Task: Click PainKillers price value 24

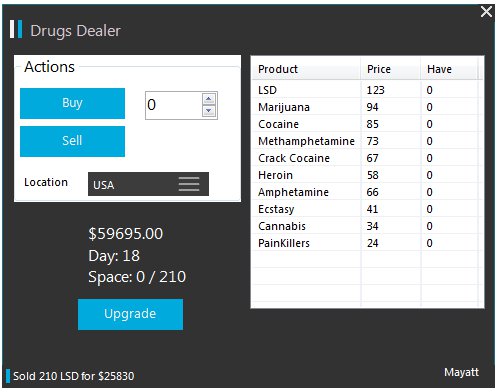Action: pyautogui.click(x=373, y=243)
